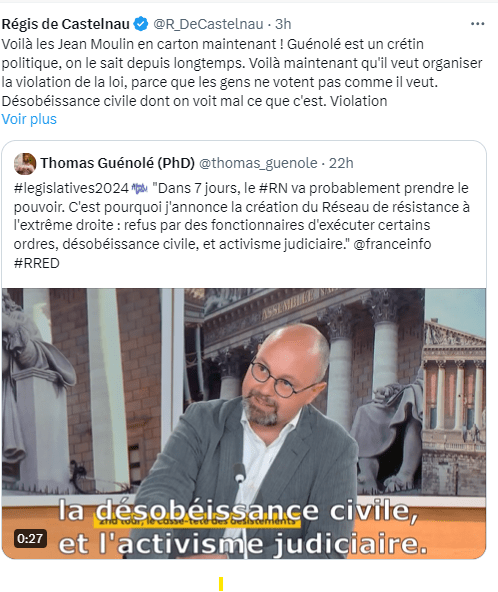Click the 'la désobéissance civile' subtitle line
This screenshot has height=592, width=498.
(238, 511)
